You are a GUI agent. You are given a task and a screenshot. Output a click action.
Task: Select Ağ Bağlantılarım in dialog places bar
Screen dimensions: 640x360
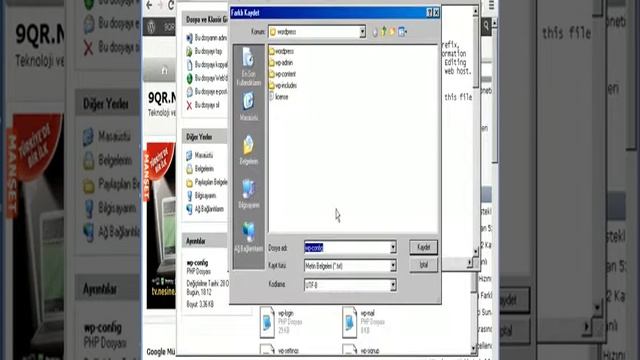[248, 238]
